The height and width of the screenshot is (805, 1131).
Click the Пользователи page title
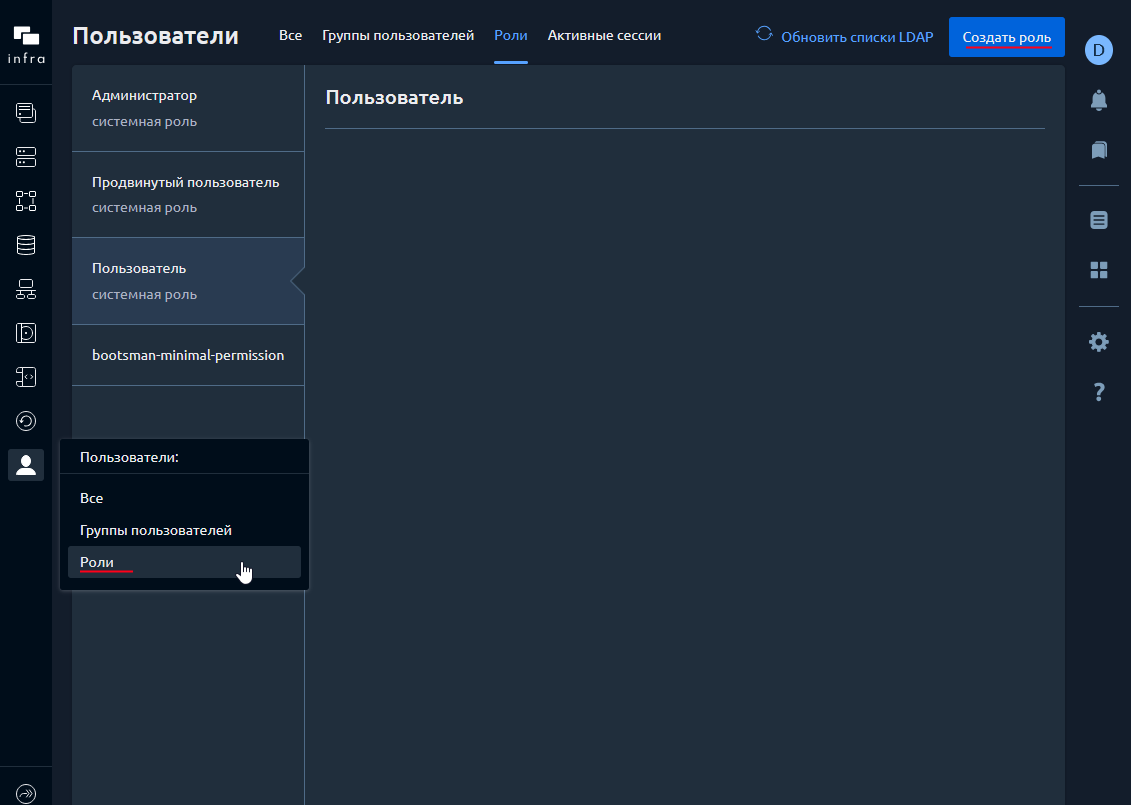click(156, 35)
